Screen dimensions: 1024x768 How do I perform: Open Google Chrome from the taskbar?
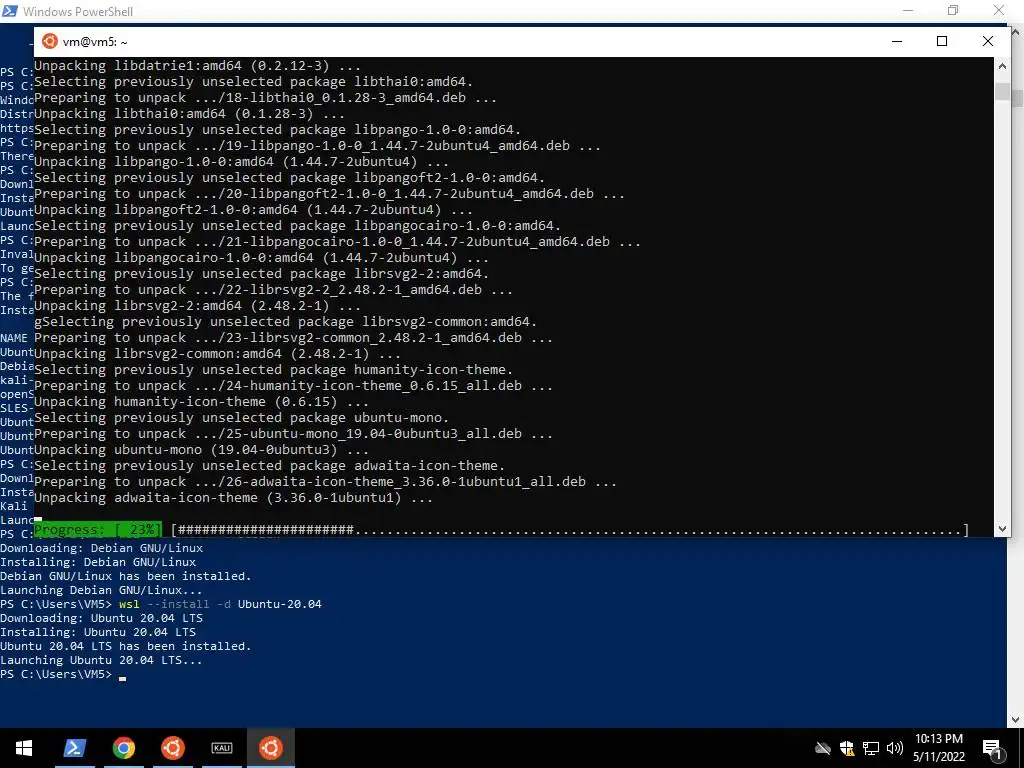pyautogui.click(x=123, y=748)
